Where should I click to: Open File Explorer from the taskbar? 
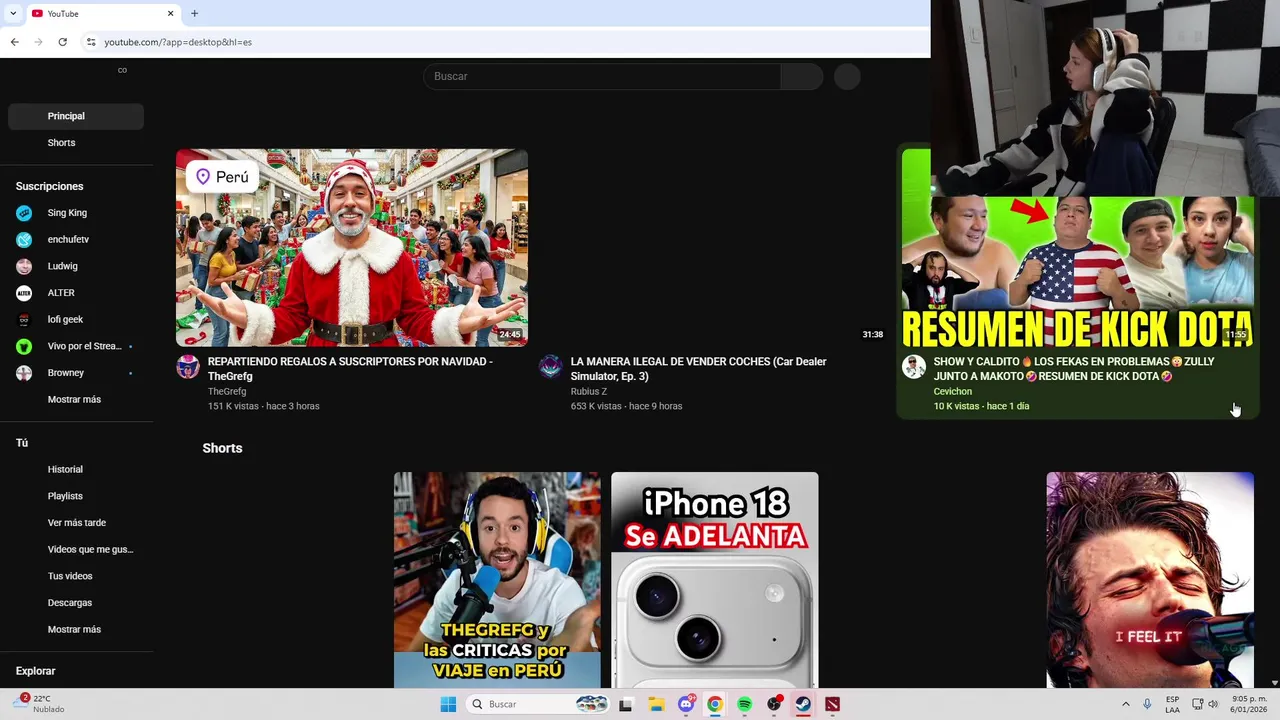click(x=656, y=704)
